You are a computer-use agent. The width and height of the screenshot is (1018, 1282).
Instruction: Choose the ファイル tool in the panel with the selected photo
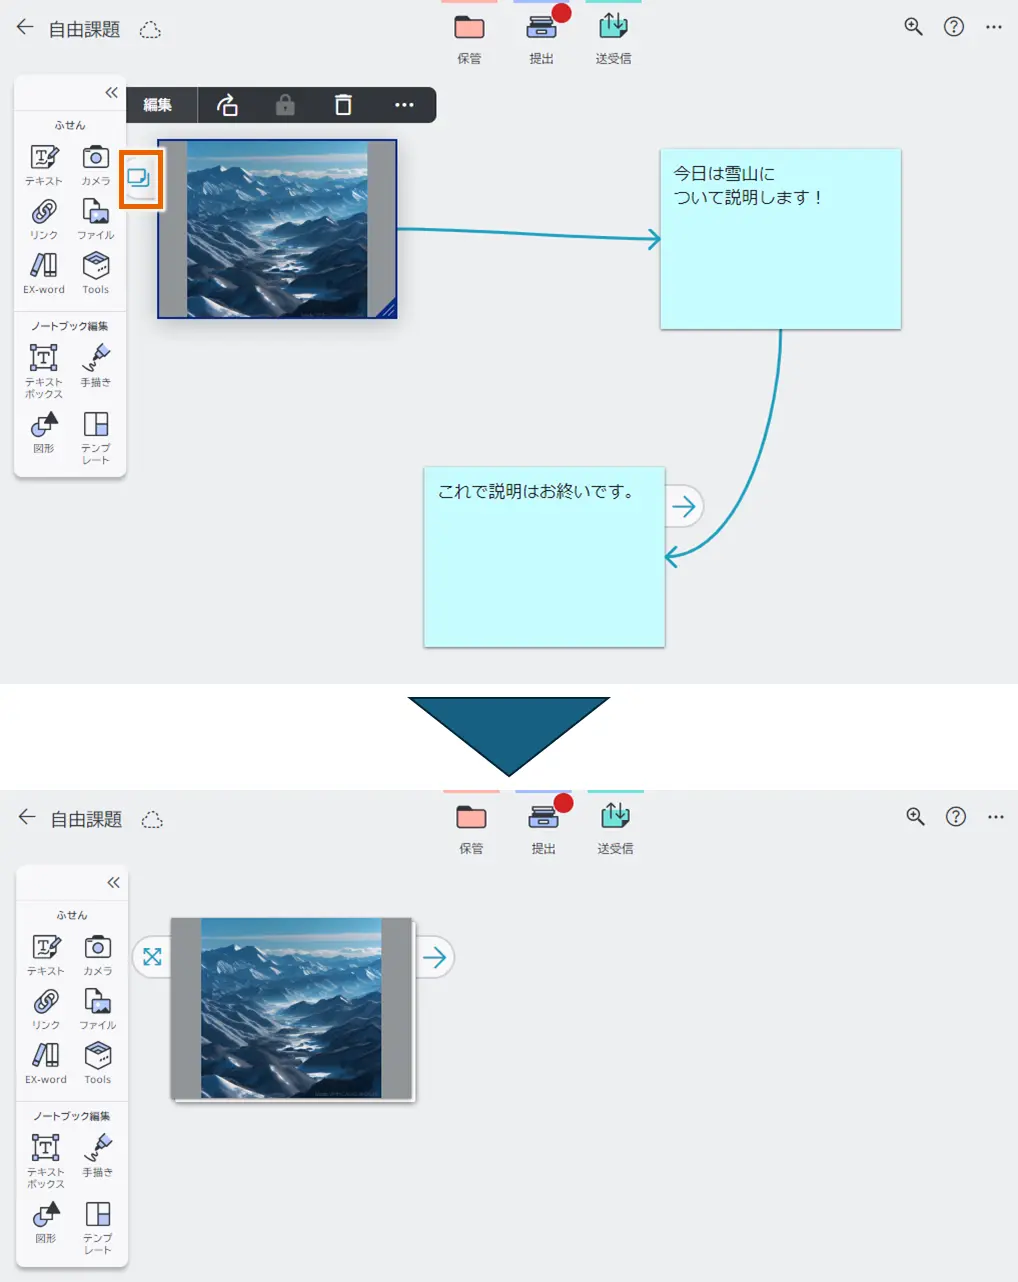click(x=96, y=219)
